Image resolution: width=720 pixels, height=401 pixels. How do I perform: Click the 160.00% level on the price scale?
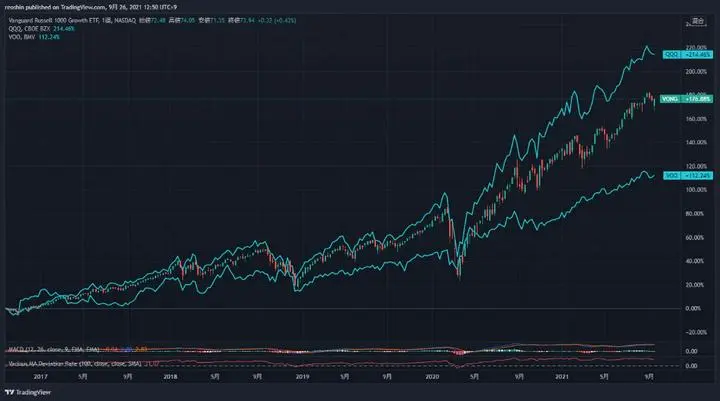[x=696, y=119]
